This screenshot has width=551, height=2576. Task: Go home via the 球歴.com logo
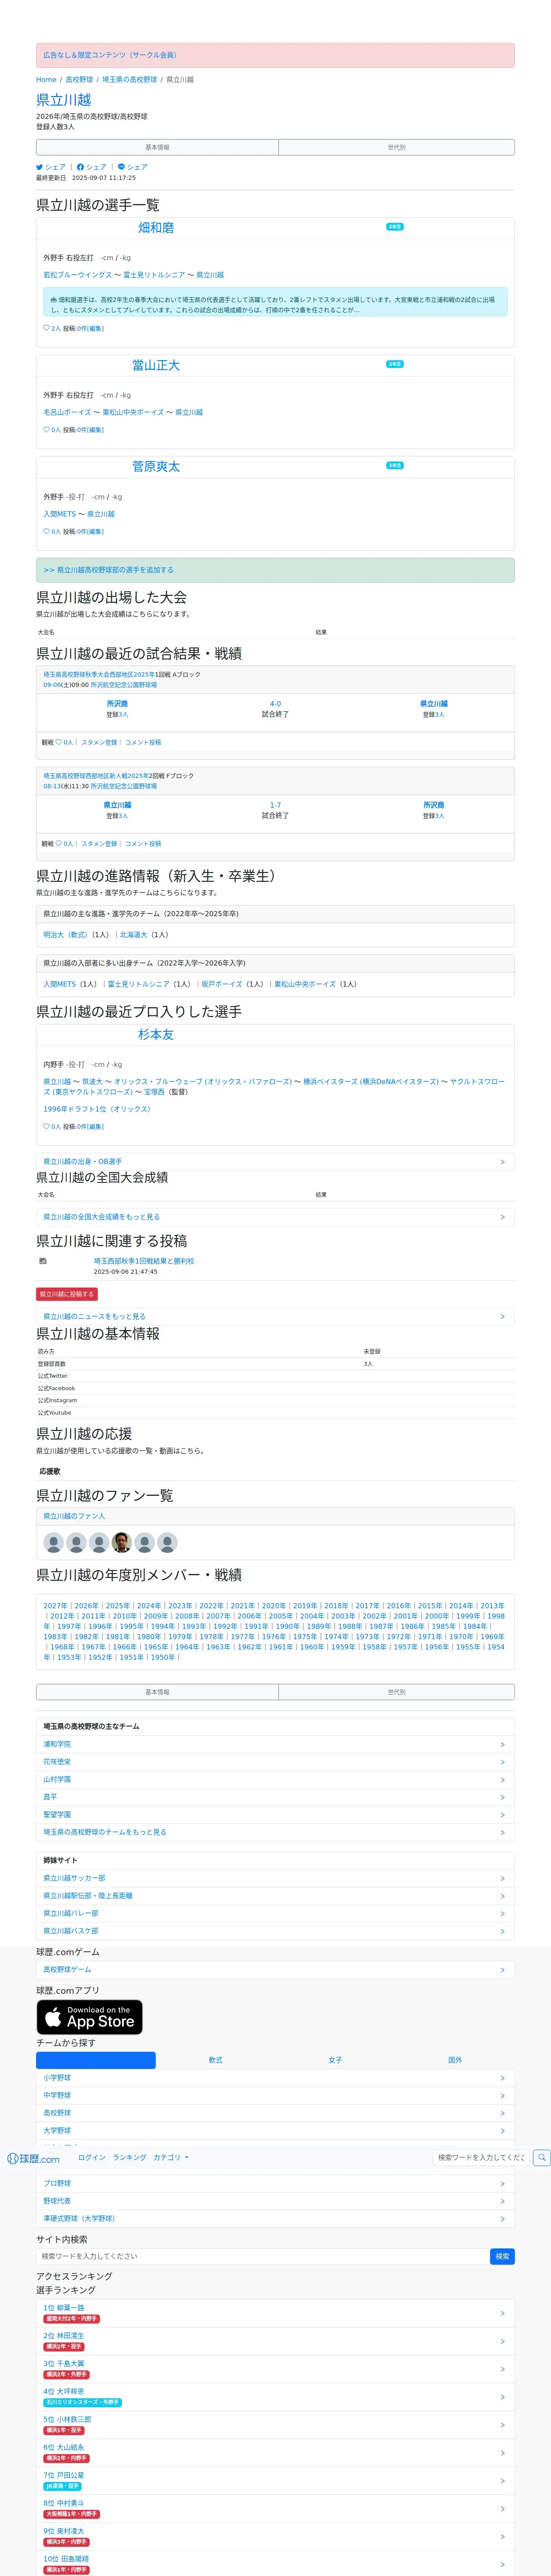click(33, 2158)
